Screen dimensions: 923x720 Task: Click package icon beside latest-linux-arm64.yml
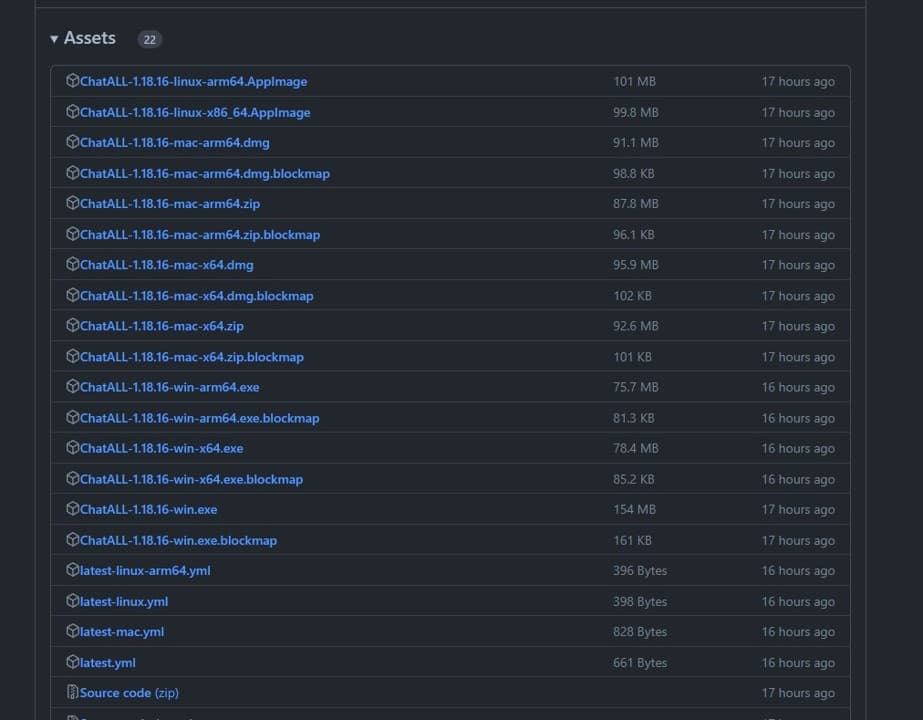tap(72, 570)
